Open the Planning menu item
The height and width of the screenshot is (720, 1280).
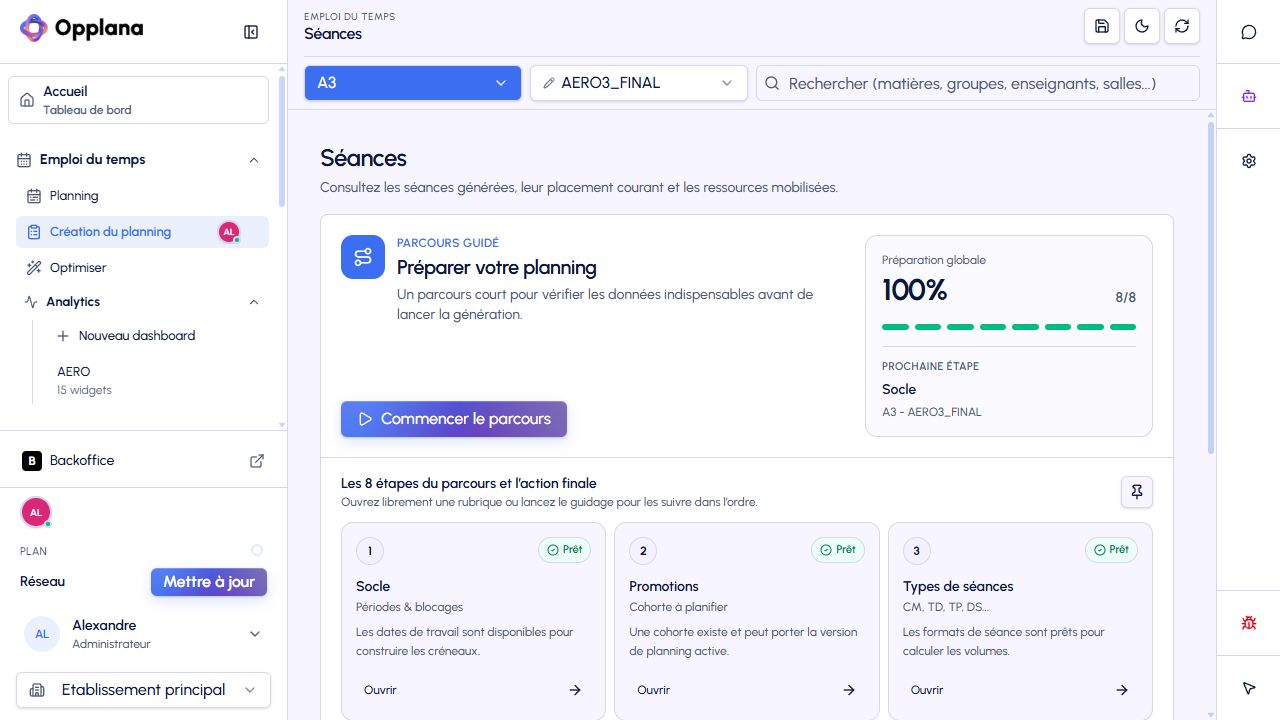pyautogui.click(x=142, y=196)
